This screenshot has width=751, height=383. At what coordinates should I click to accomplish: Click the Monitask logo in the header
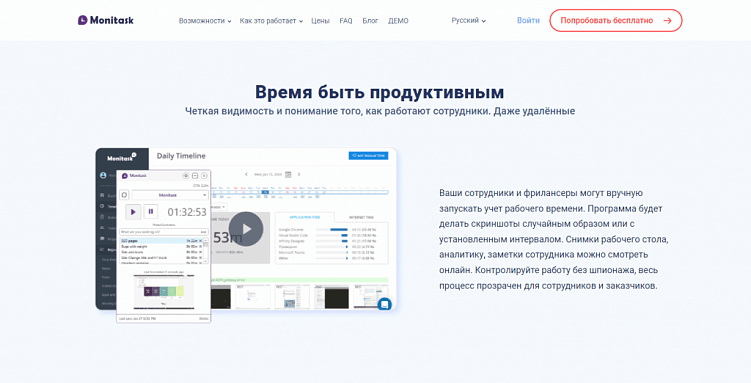[106, 20]
